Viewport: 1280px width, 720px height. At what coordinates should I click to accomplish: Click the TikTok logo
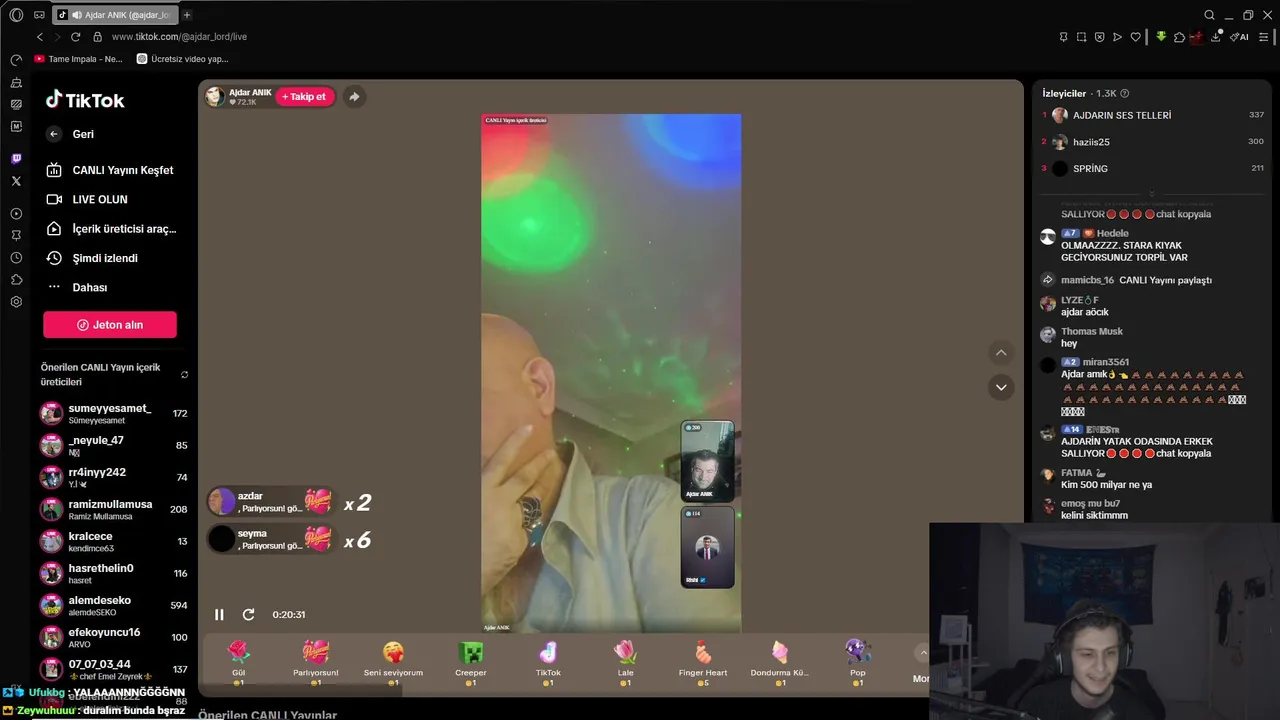85,100
